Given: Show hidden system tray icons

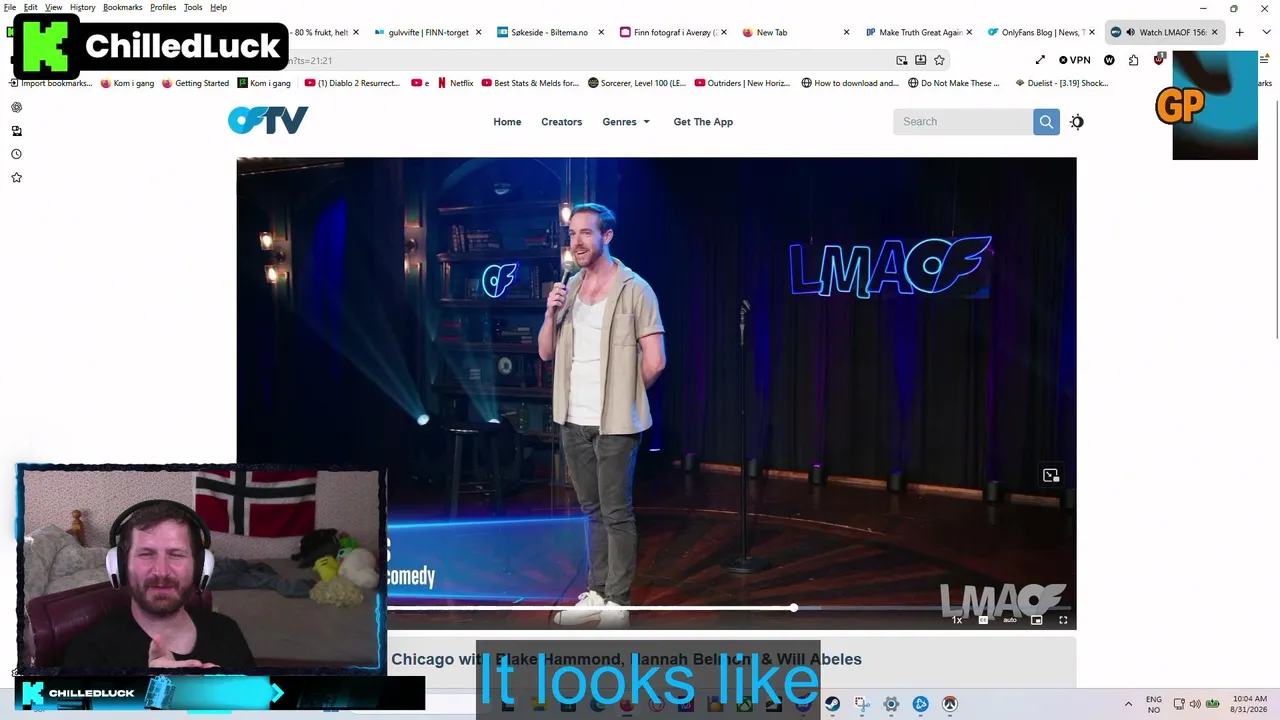Looking at the screenshot, I should click(1129, 704).
